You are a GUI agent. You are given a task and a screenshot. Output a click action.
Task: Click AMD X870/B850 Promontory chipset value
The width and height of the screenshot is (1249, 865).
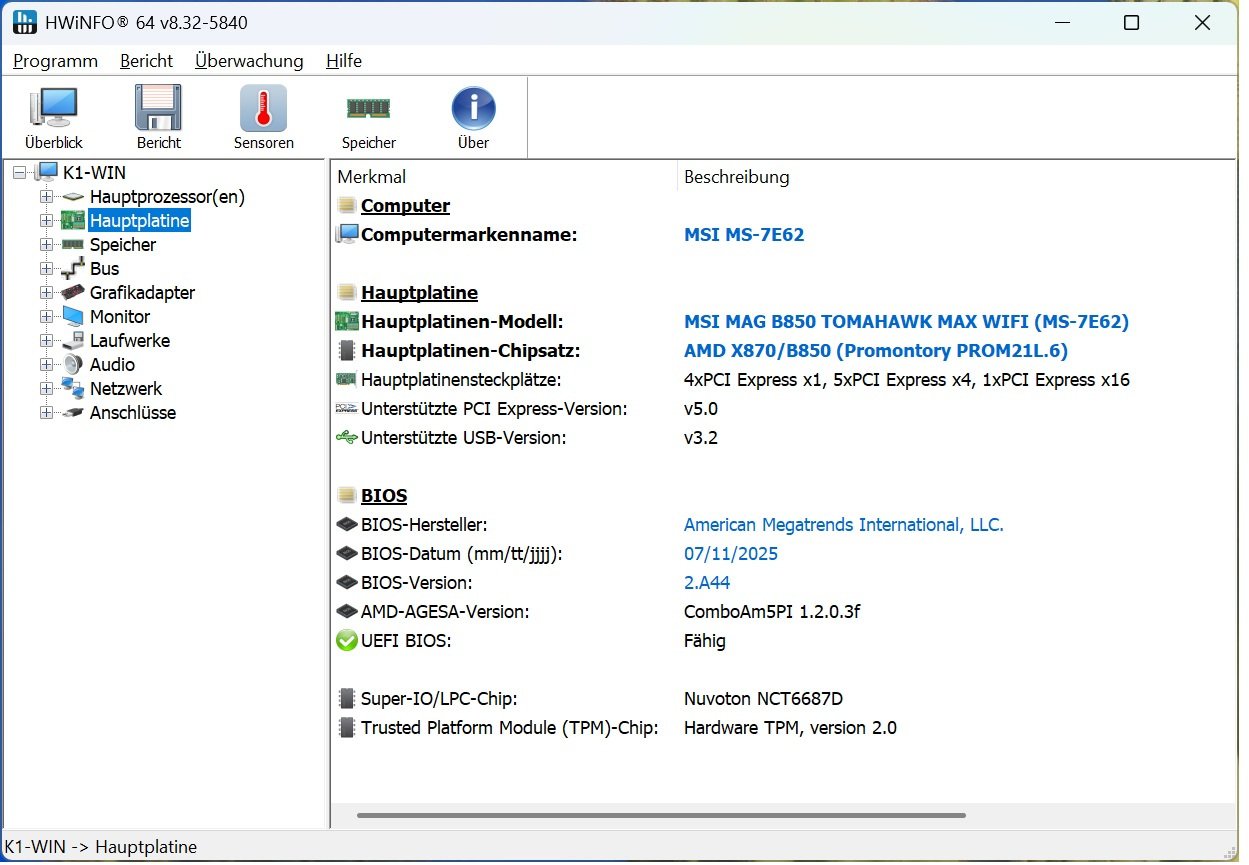[x=876, y=351]
